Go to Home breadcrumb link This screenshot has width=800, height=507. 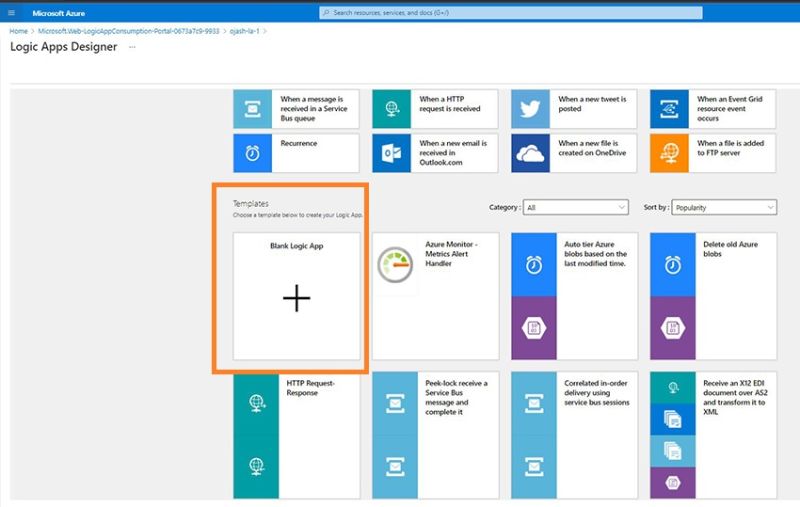pos(18,31)
